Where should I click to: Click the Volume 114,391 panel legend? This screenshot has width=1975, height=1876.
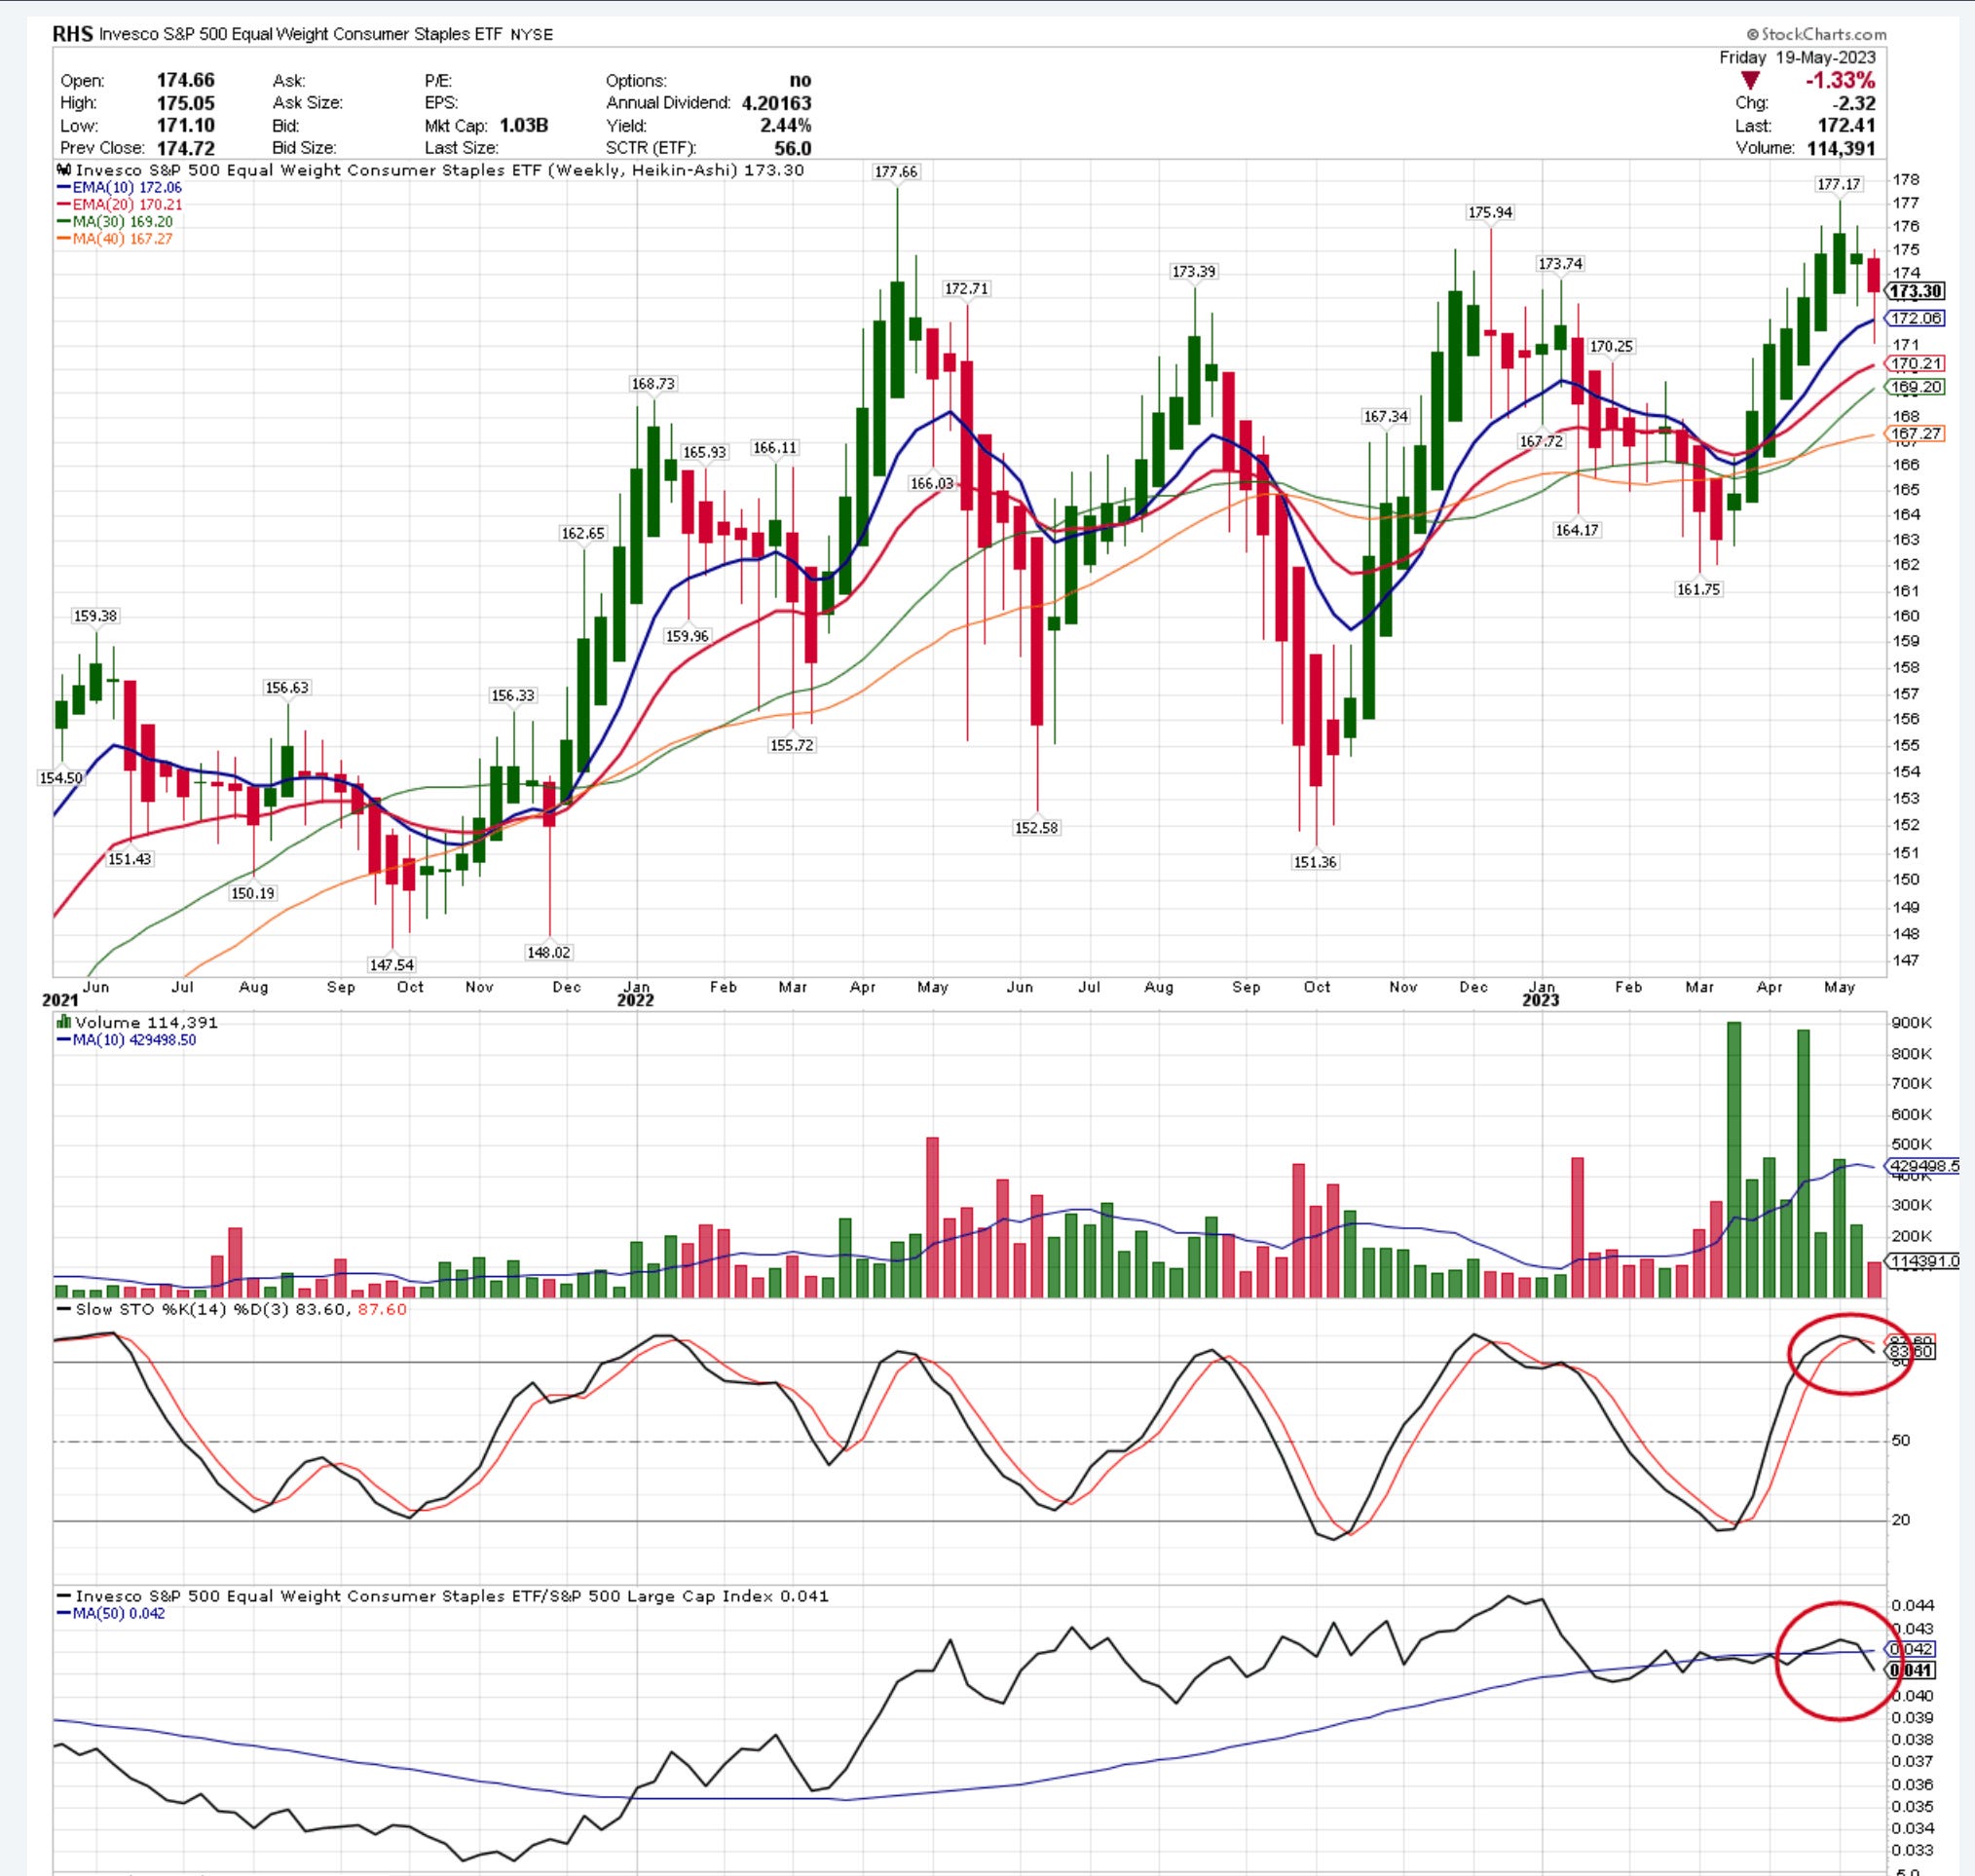tap(137, 1022)
